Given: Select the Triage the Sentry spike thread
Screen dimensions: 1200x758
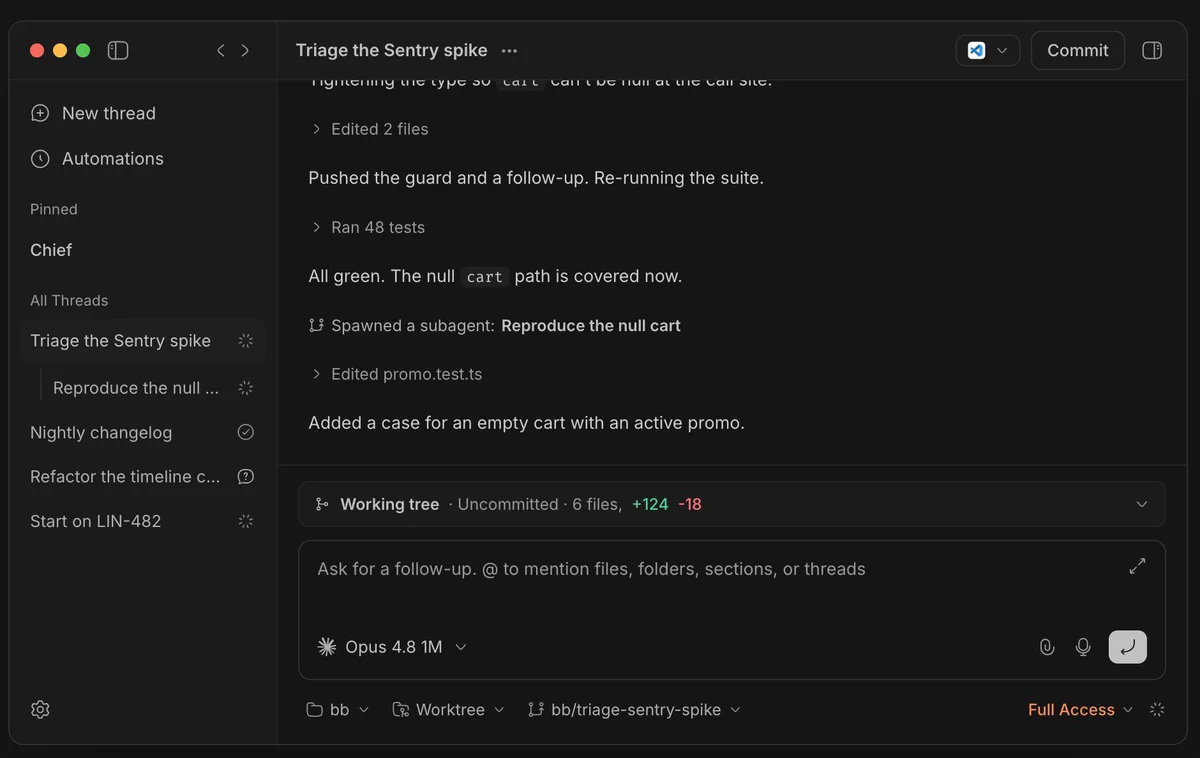Looking at the screenshot, I should [x=143, y=341].
